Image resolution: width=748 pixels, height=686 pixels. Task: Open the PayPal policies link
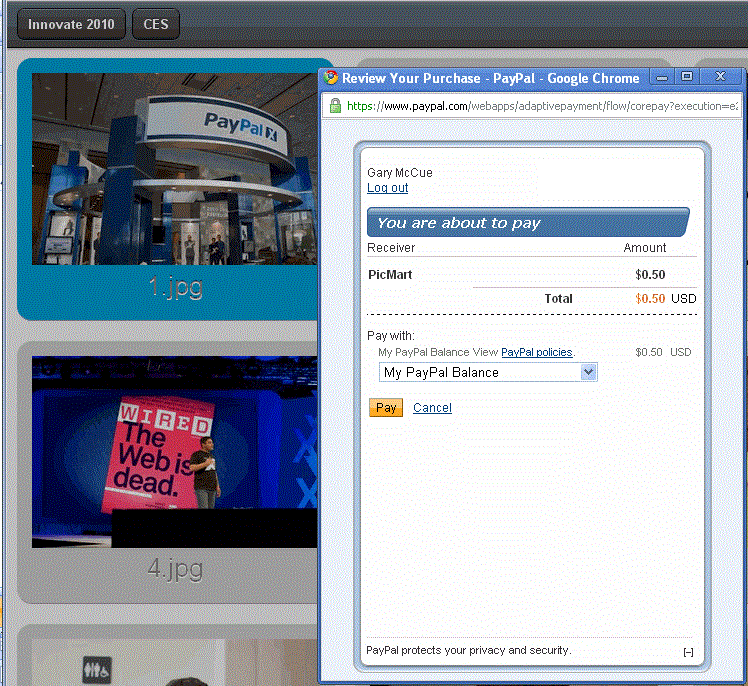(x=537, y=352)
